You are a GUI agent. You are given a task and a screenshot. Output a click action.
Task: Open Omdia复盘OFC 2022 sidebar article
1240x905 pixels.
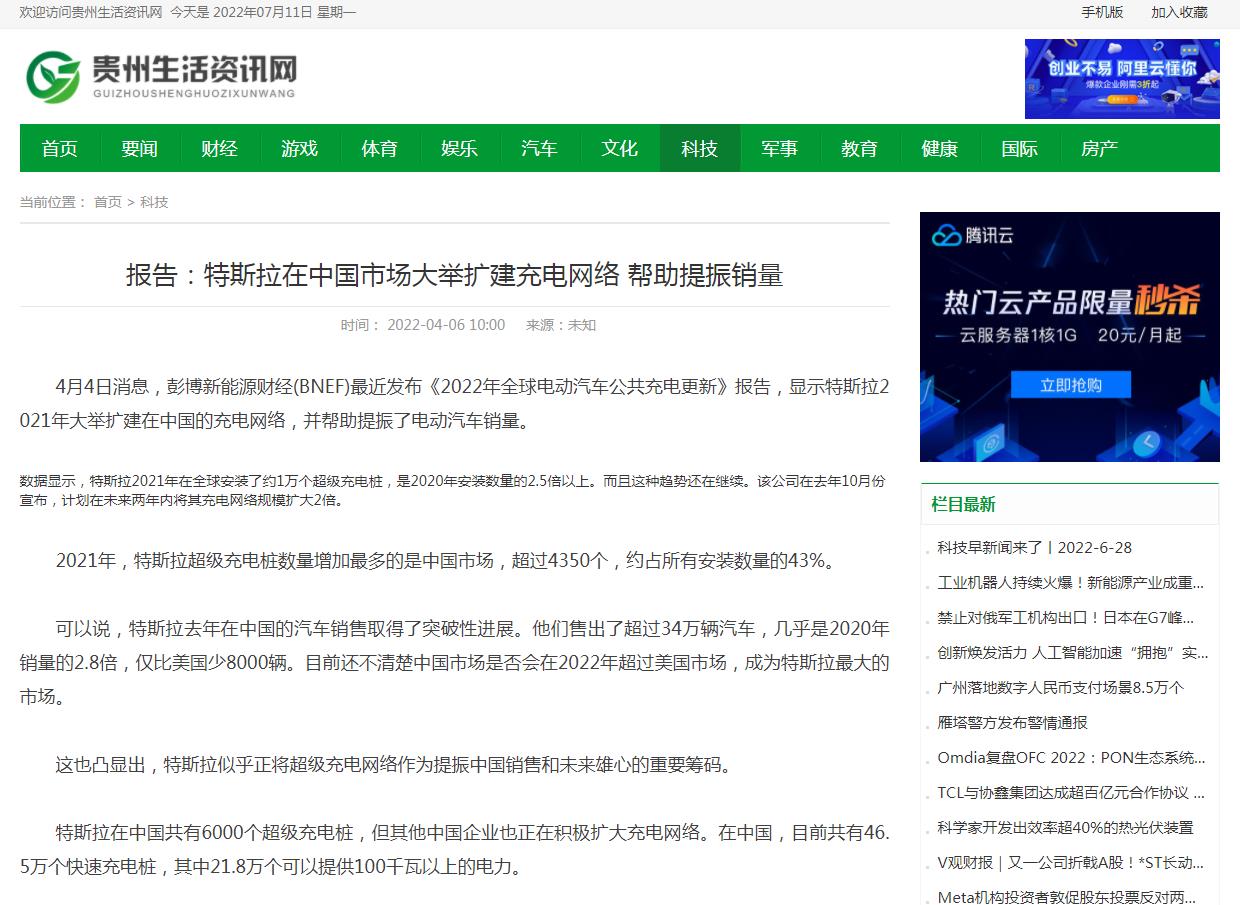tap(1072, 758)
